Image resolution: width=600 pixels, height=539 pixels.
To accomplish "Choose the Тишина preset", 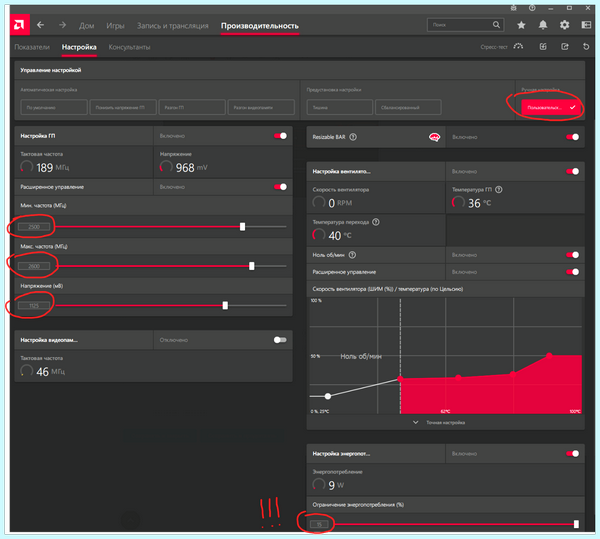I will click(339, 107).
